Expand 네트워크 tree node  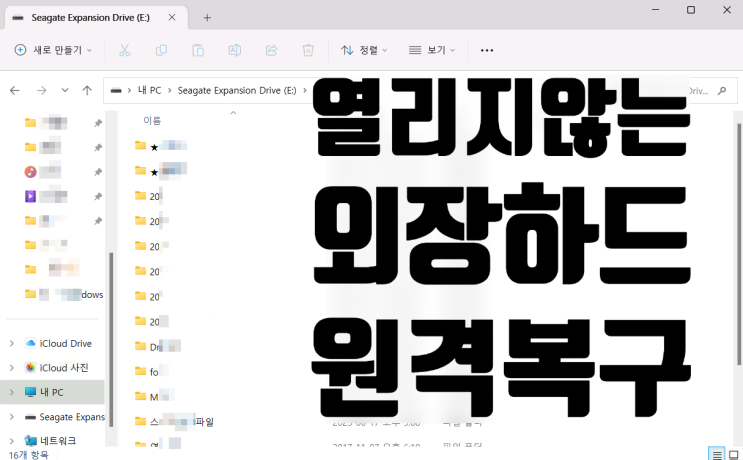coord(12,441)
